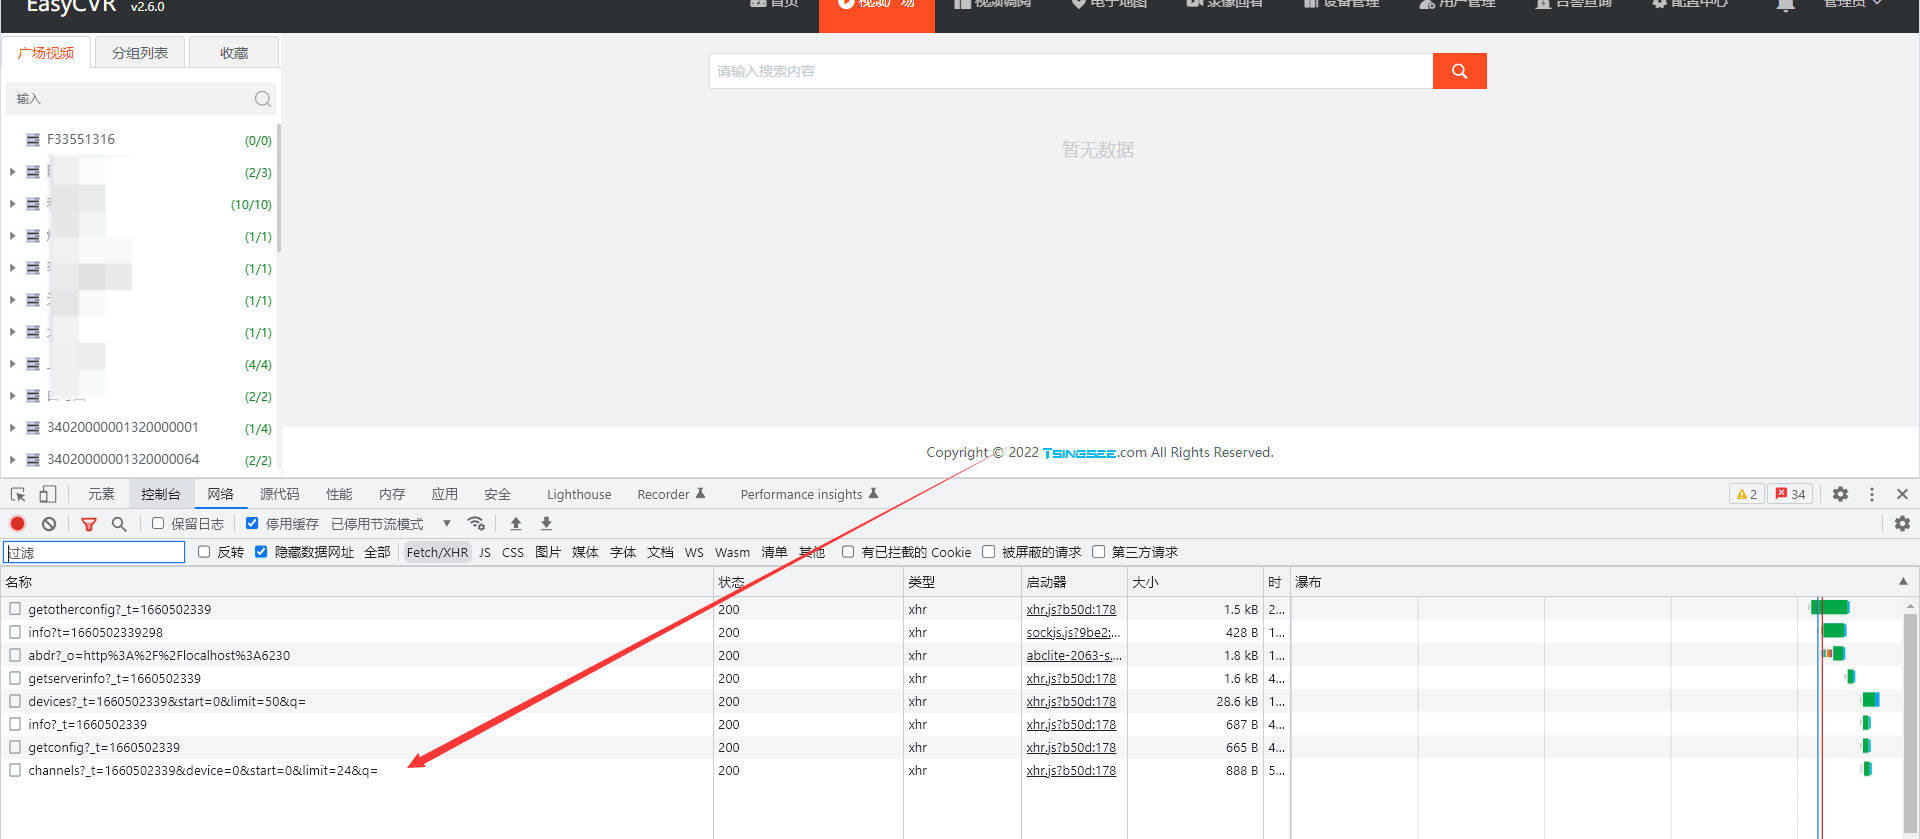Screen dimensions: 1920x839
Task: Check the 被屏蔽的请求 checkbox
Action: pos(988,552)
